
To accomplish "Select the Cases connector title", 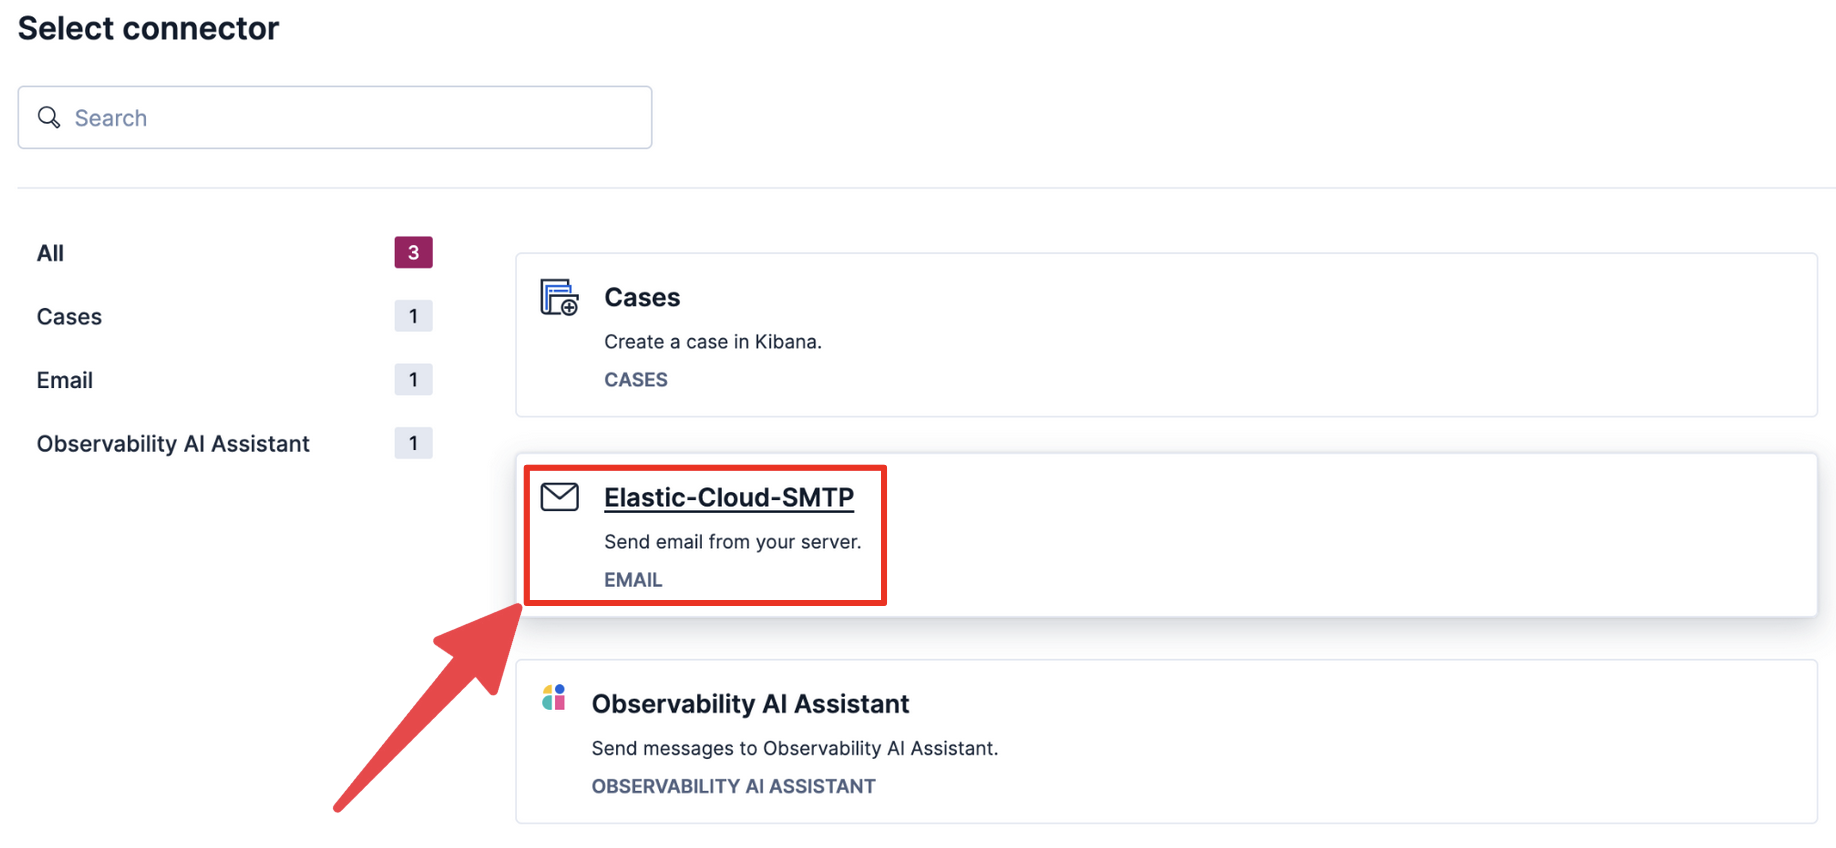I will click(642, 297).
